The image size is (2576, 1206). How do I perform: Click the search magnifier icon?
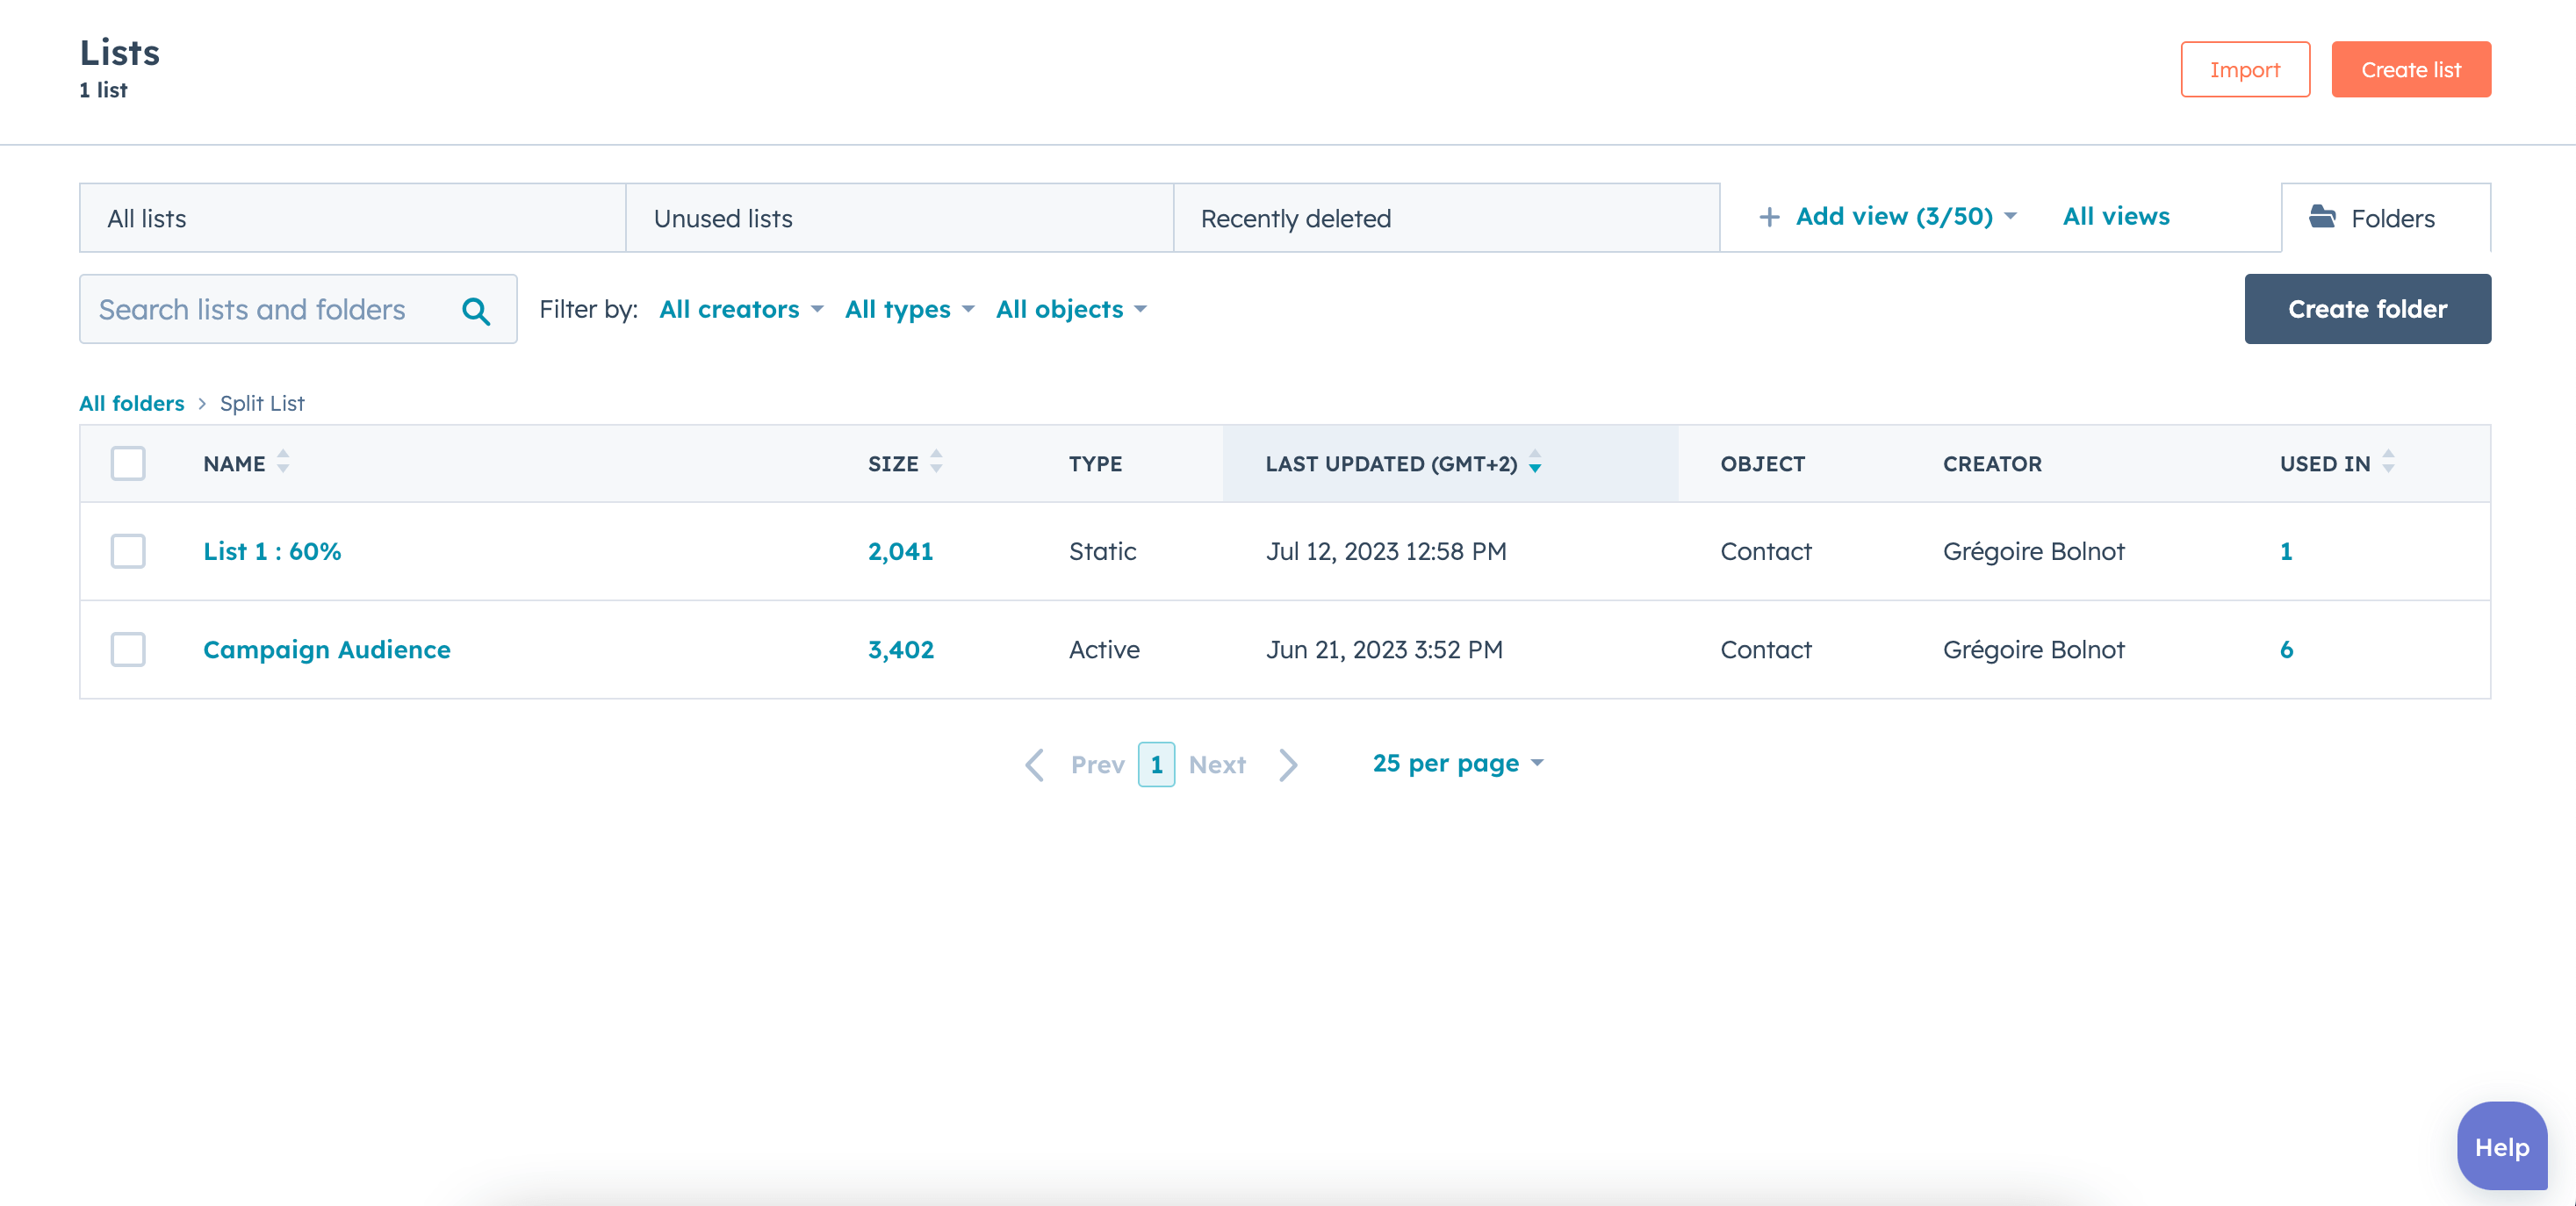click(x=476, y=311)
